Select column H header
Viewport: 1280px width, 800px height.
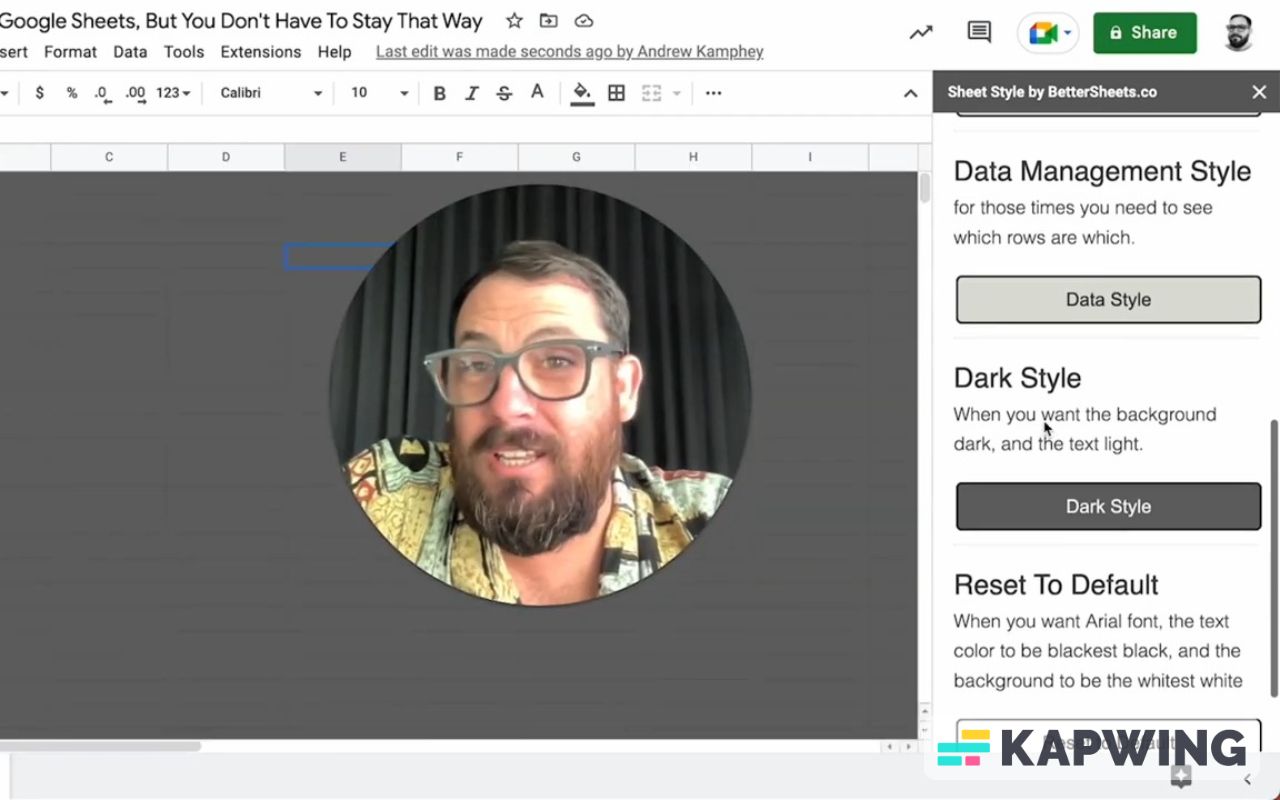pyautogui.click(x=694, y=157)
